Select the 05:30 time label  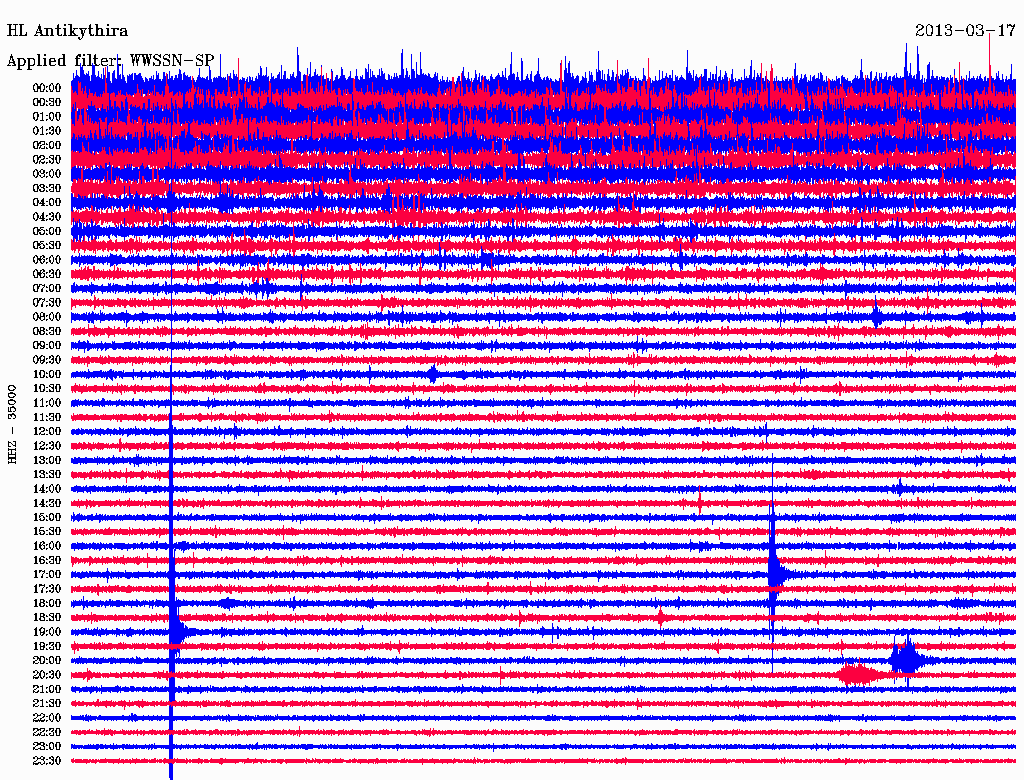pyautogui.click(x=47, y=245)
